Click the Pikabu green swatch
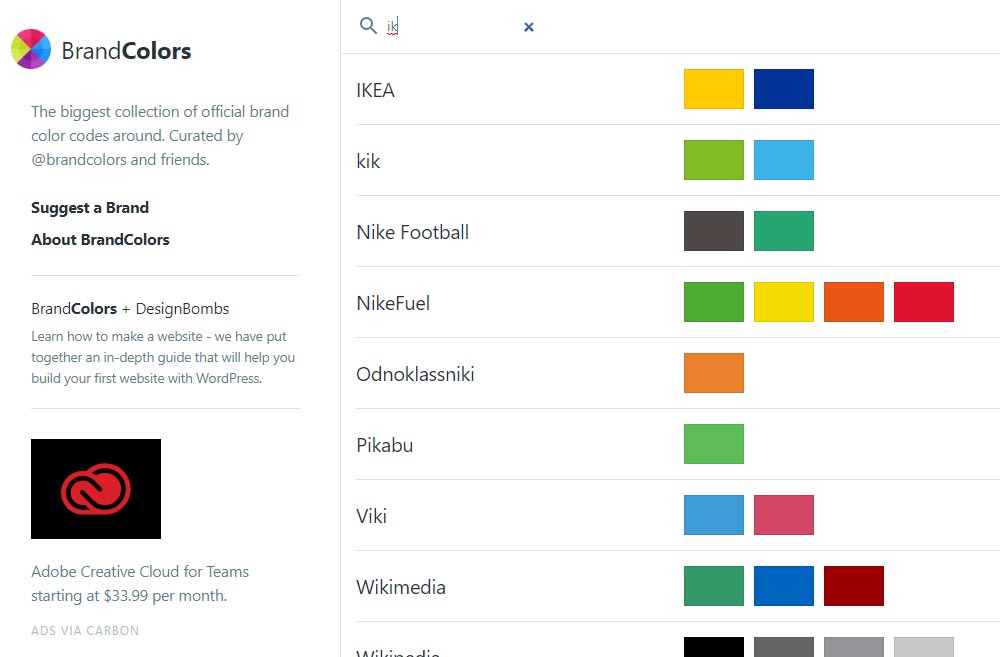This screenshot has width=1000, height=657. coord(714,444)
